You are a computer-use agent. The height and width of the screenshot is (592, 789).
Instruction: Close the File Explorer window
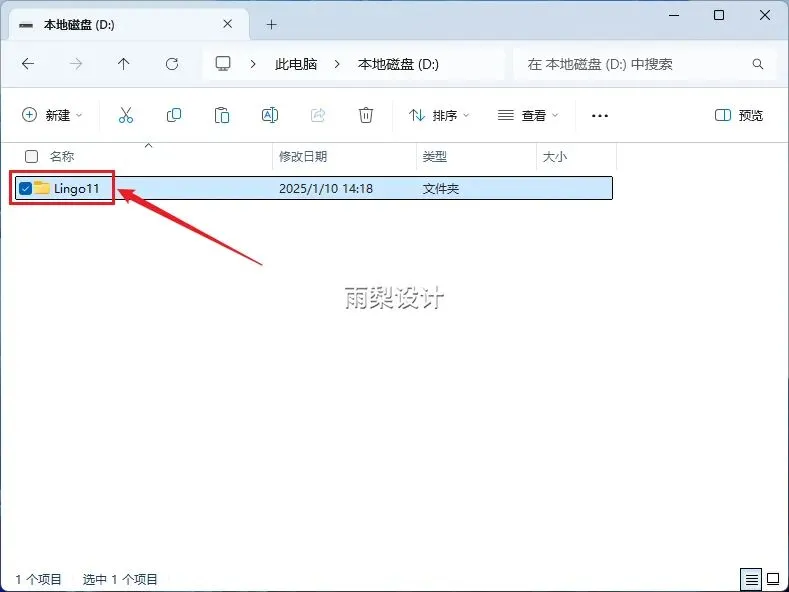pyautogui.click(x=765, y=15)
